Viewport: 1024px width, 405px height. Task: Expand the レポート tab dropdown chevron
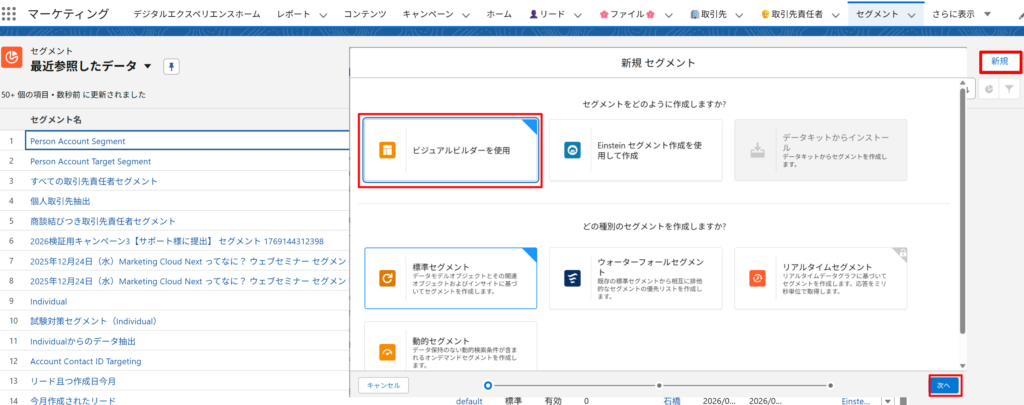[x=323, y=14]
